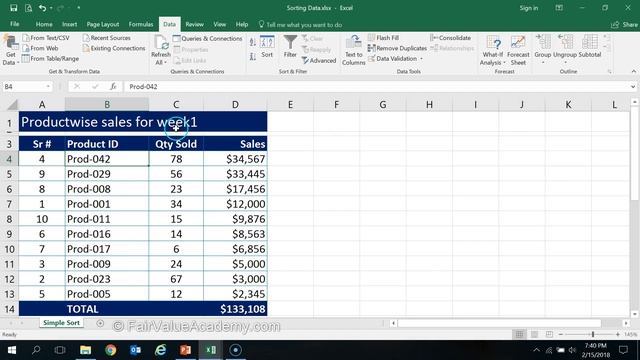Click the Share button

point(624,25)
